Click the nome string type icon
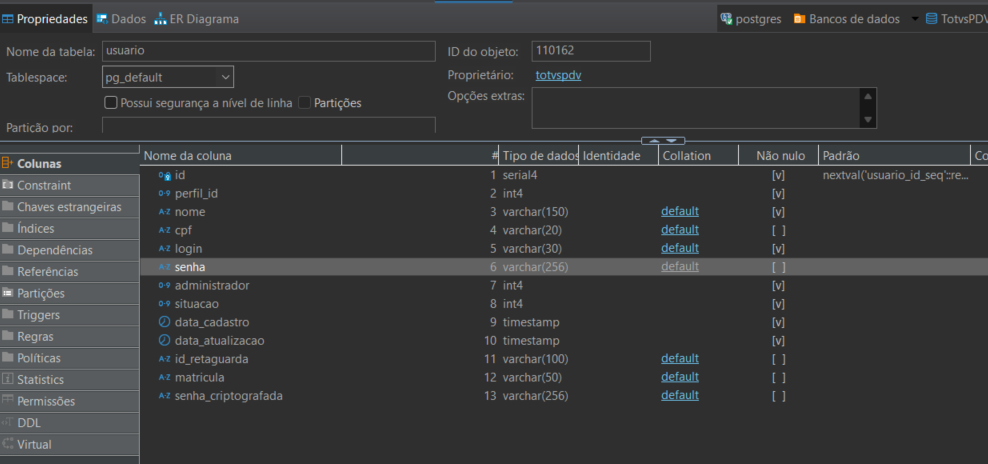Image resolution: width=988 pixels, height=464 pixels. [165, 212]
